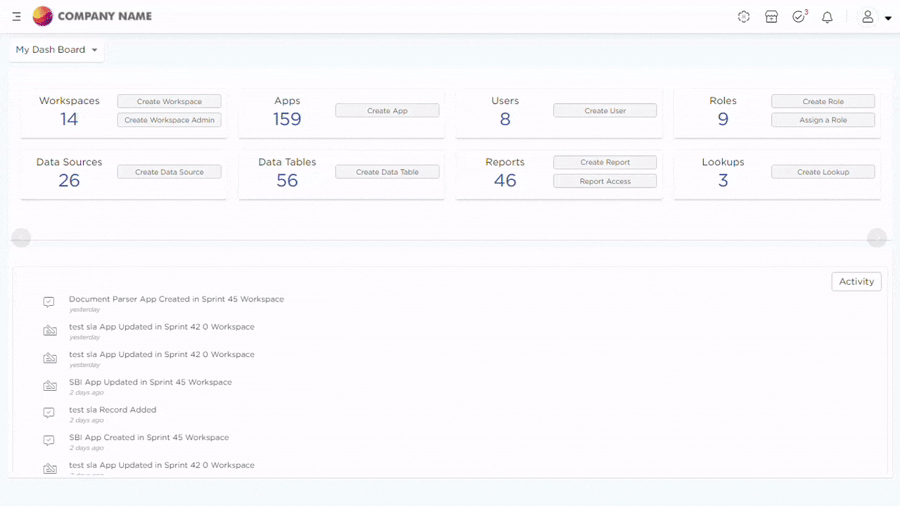
Task: Expand the user account dropdown arrow
Action: [888, 18]
